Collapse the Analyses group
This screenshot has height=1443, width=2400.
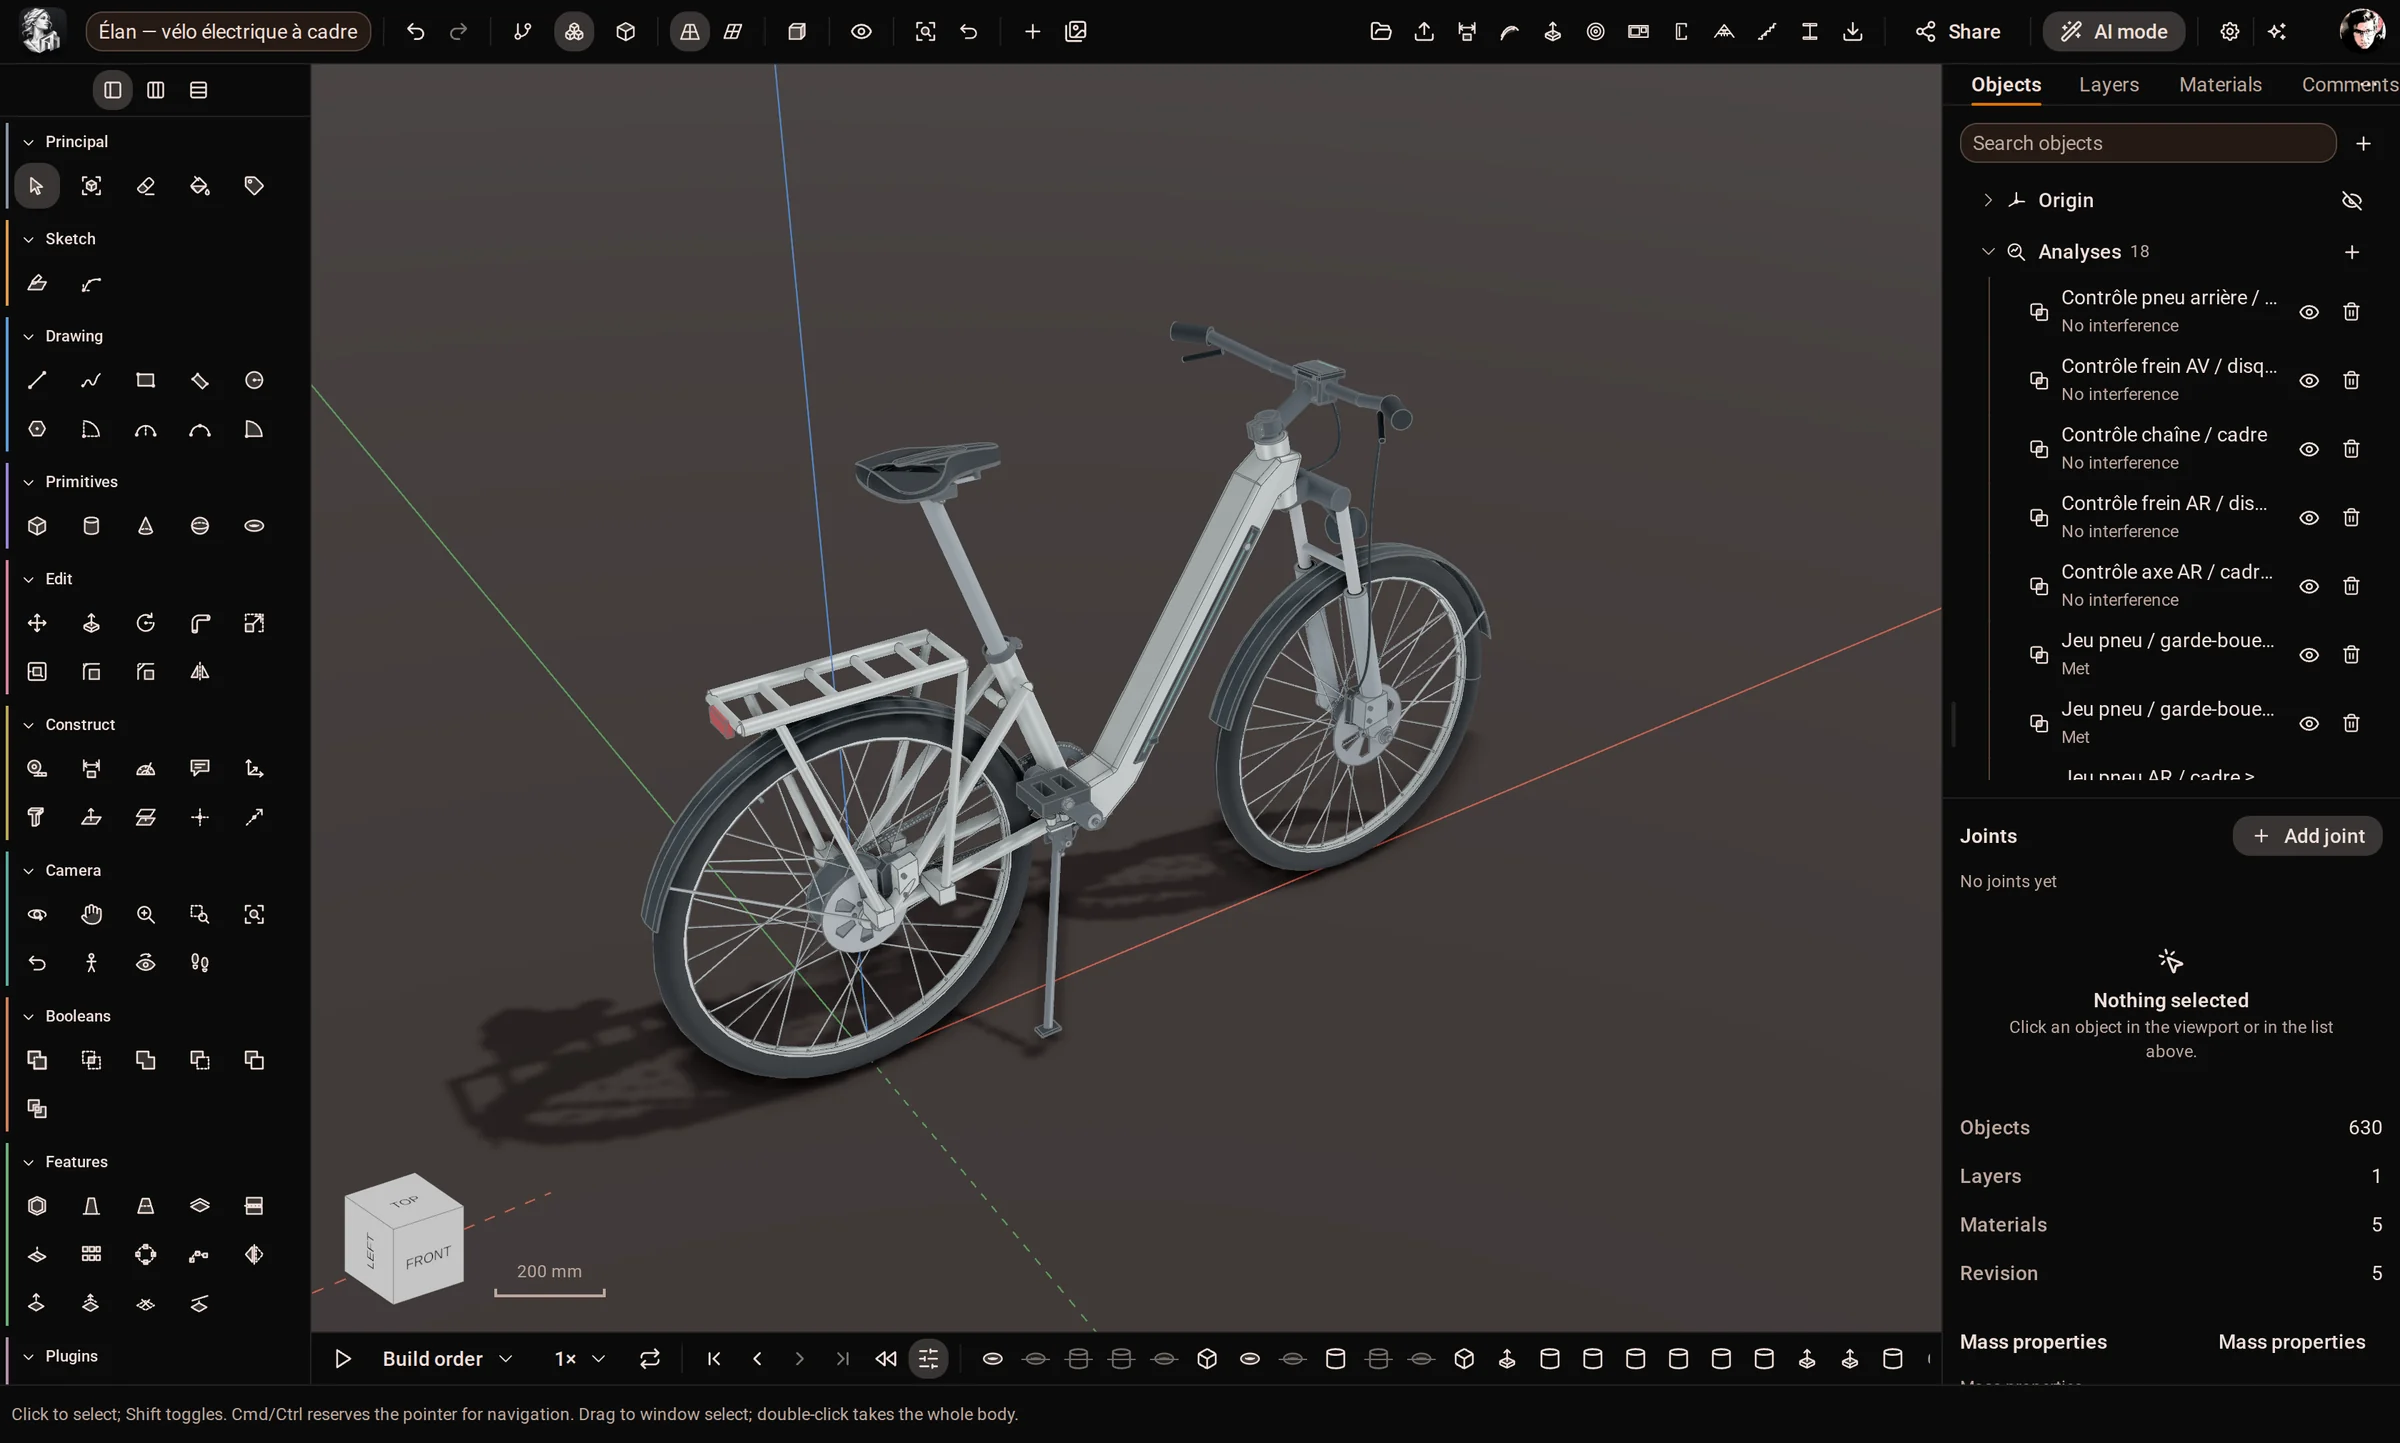(1988, 252)
